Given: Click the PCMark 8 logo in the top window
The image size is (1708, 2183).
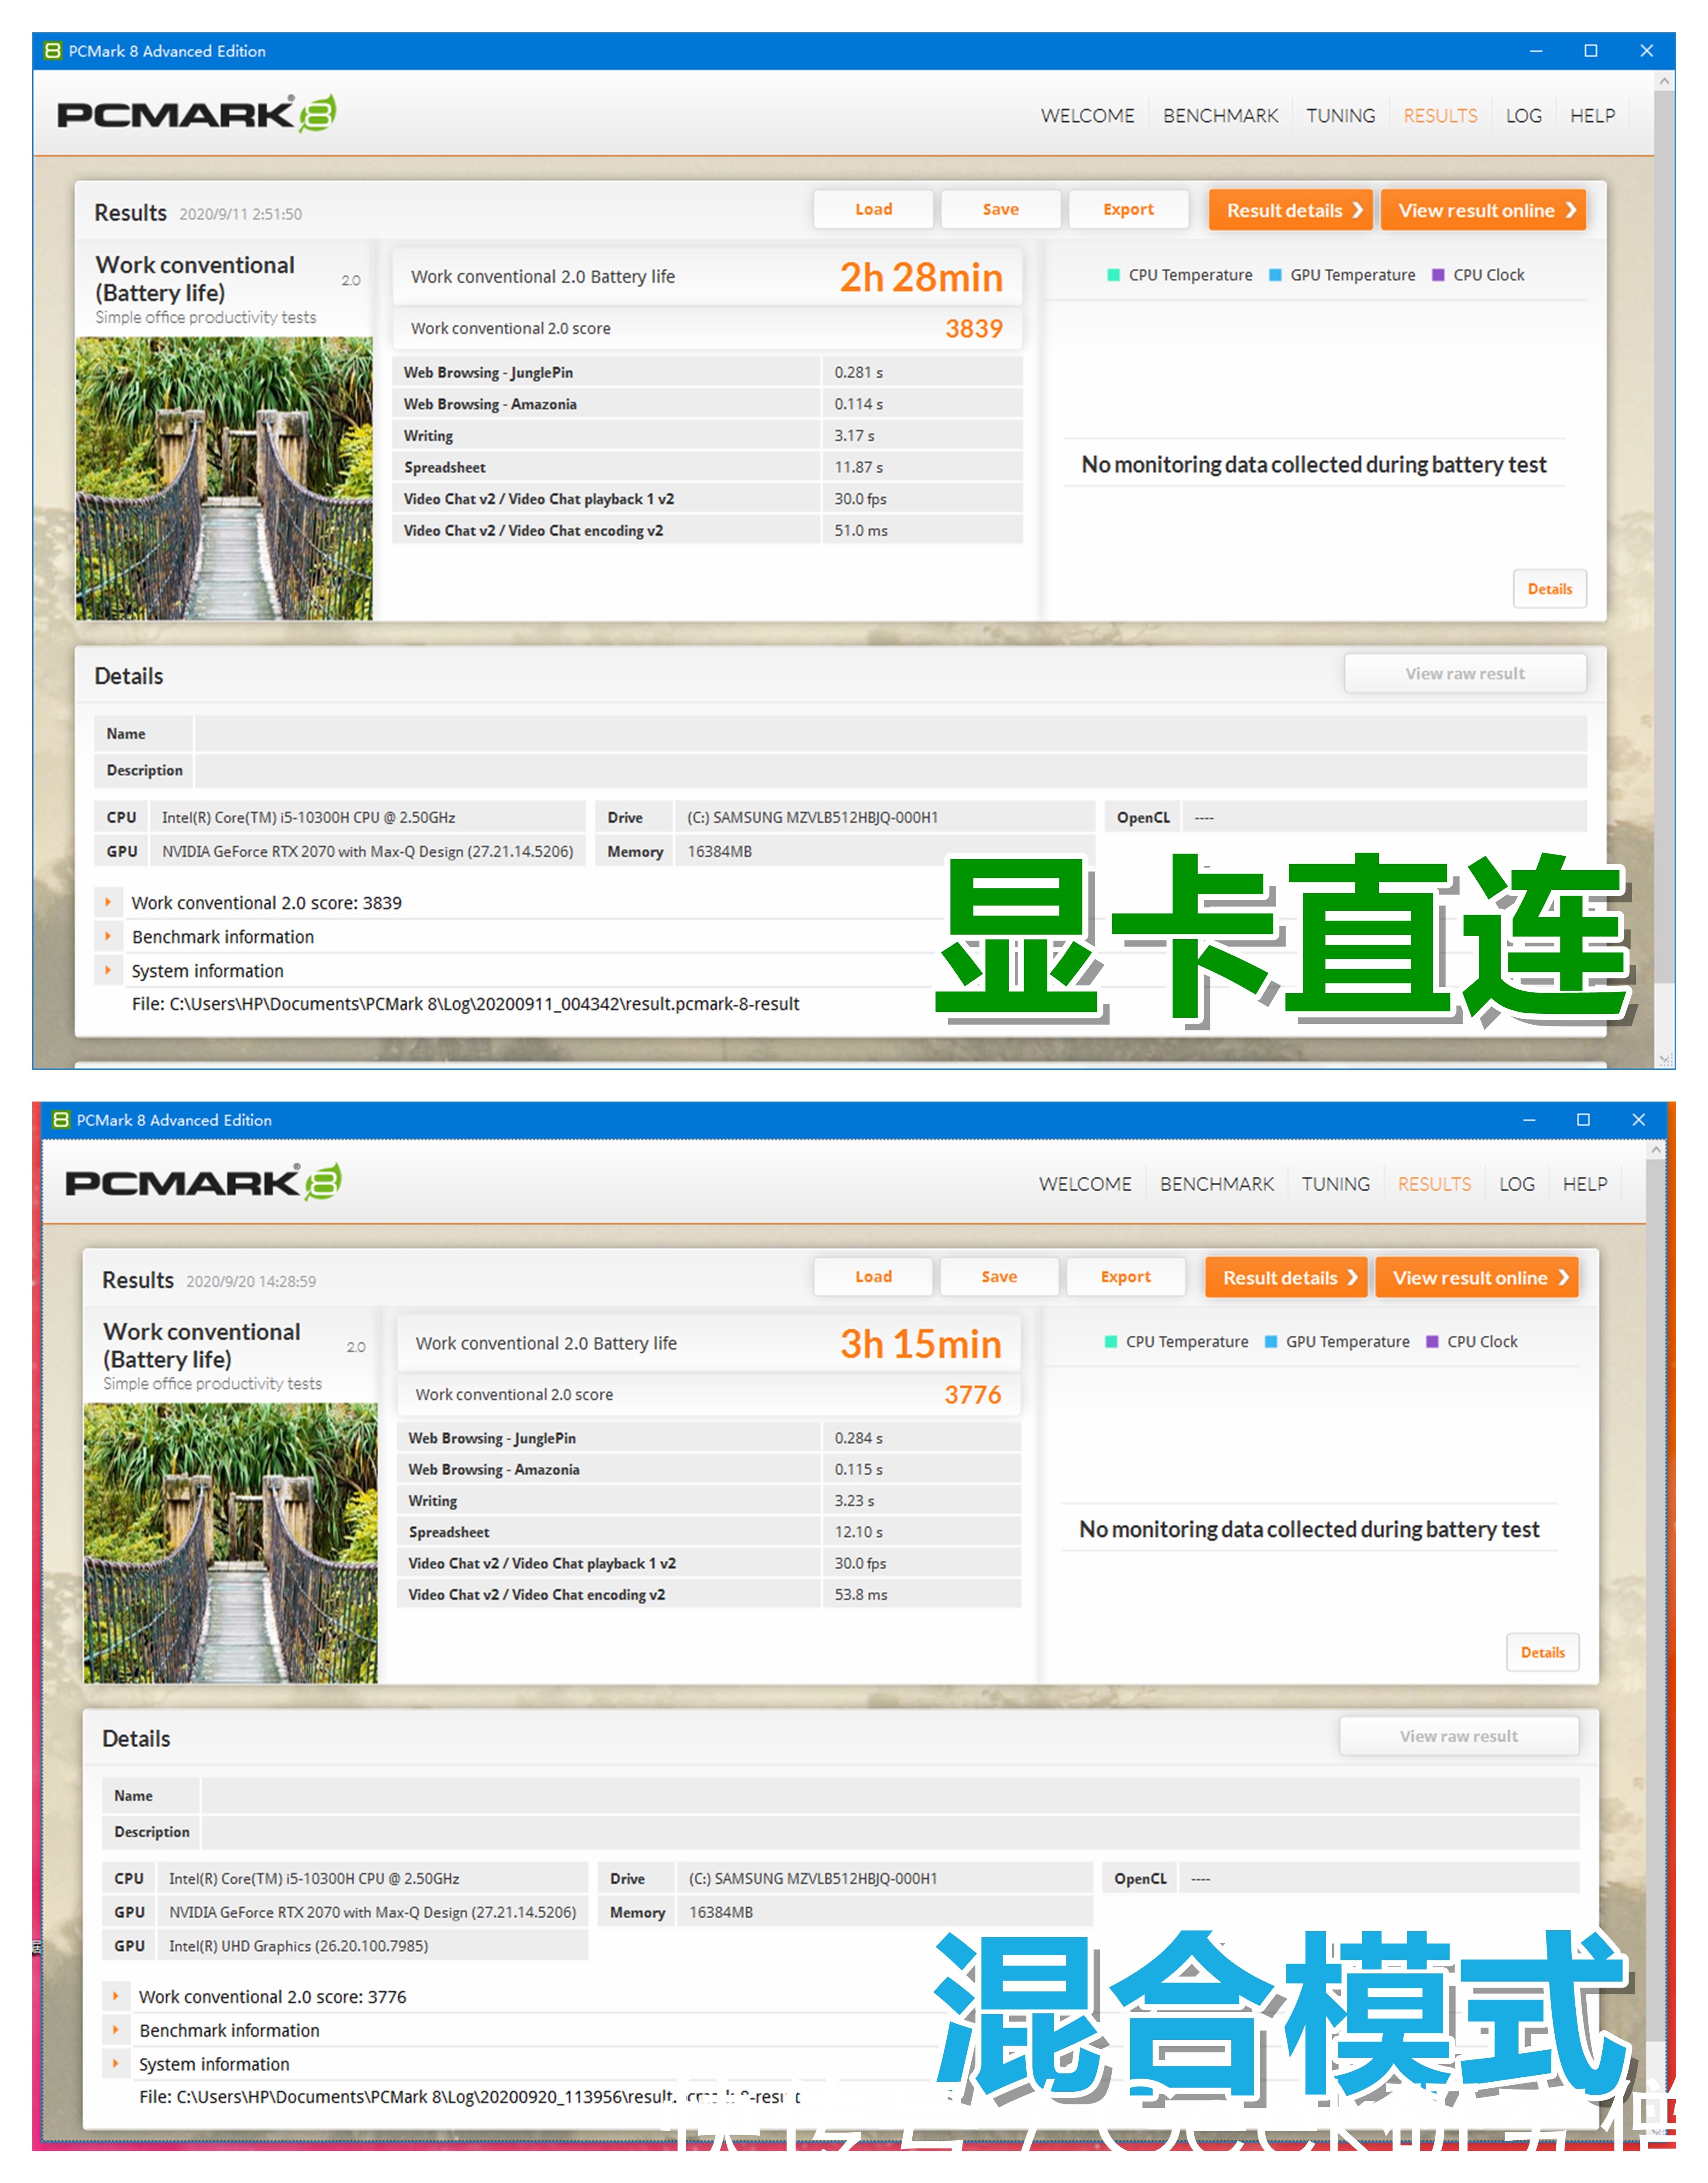Looking at the screenshot, I should [x=195, y=113].
